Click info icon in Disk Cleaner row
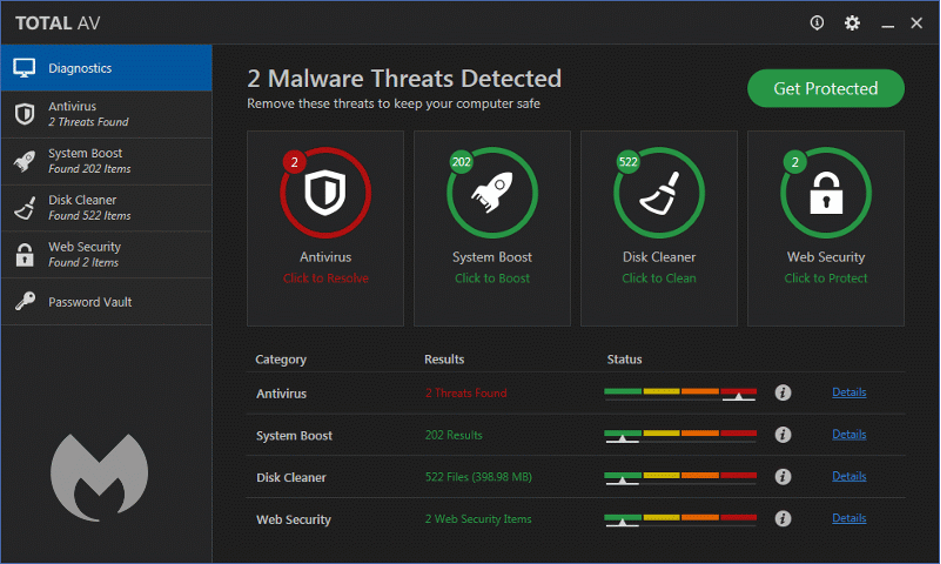 (783, 477)
